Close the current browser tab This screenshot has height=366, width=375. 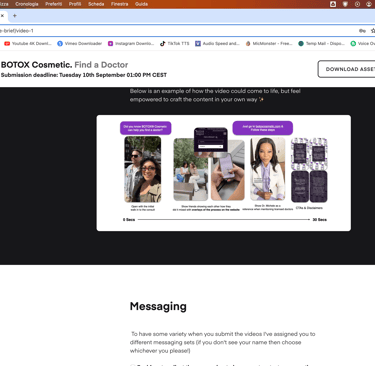coord(2,16)
